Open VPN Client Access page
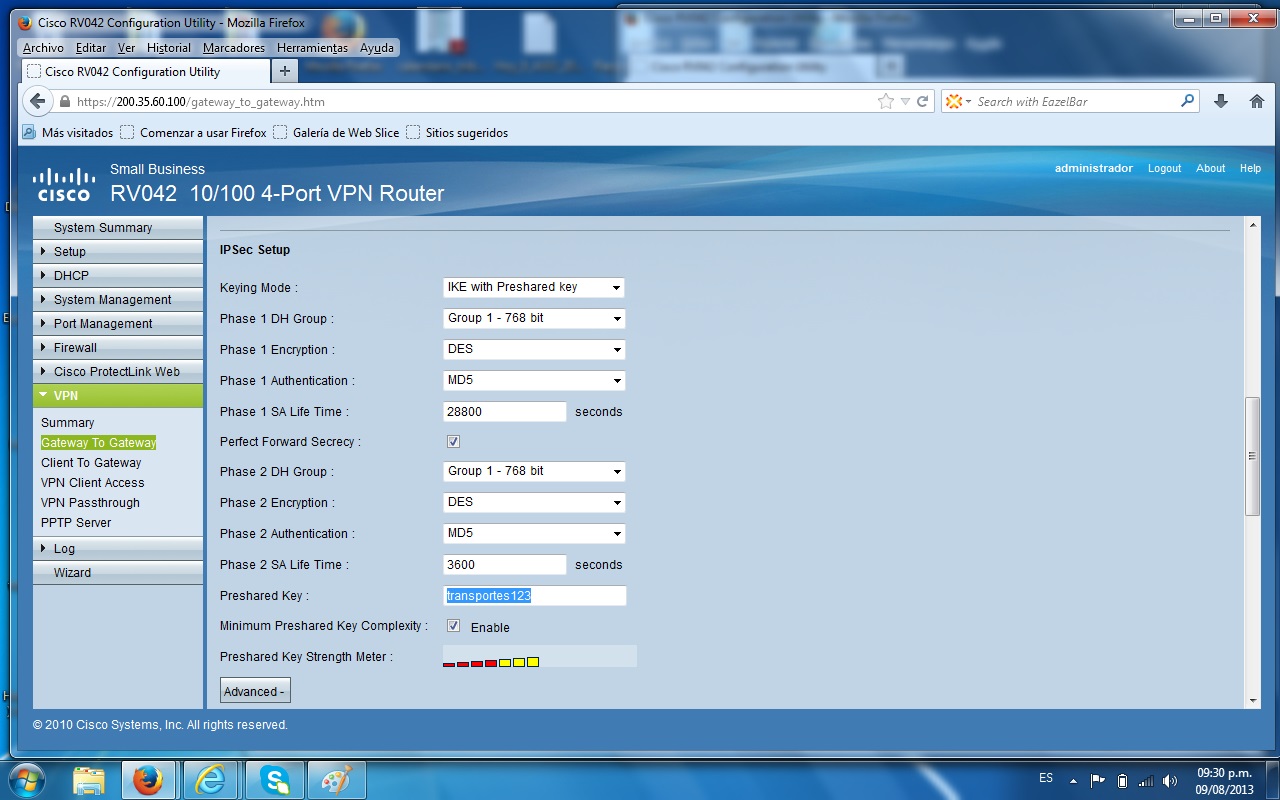 coord(93,483)
